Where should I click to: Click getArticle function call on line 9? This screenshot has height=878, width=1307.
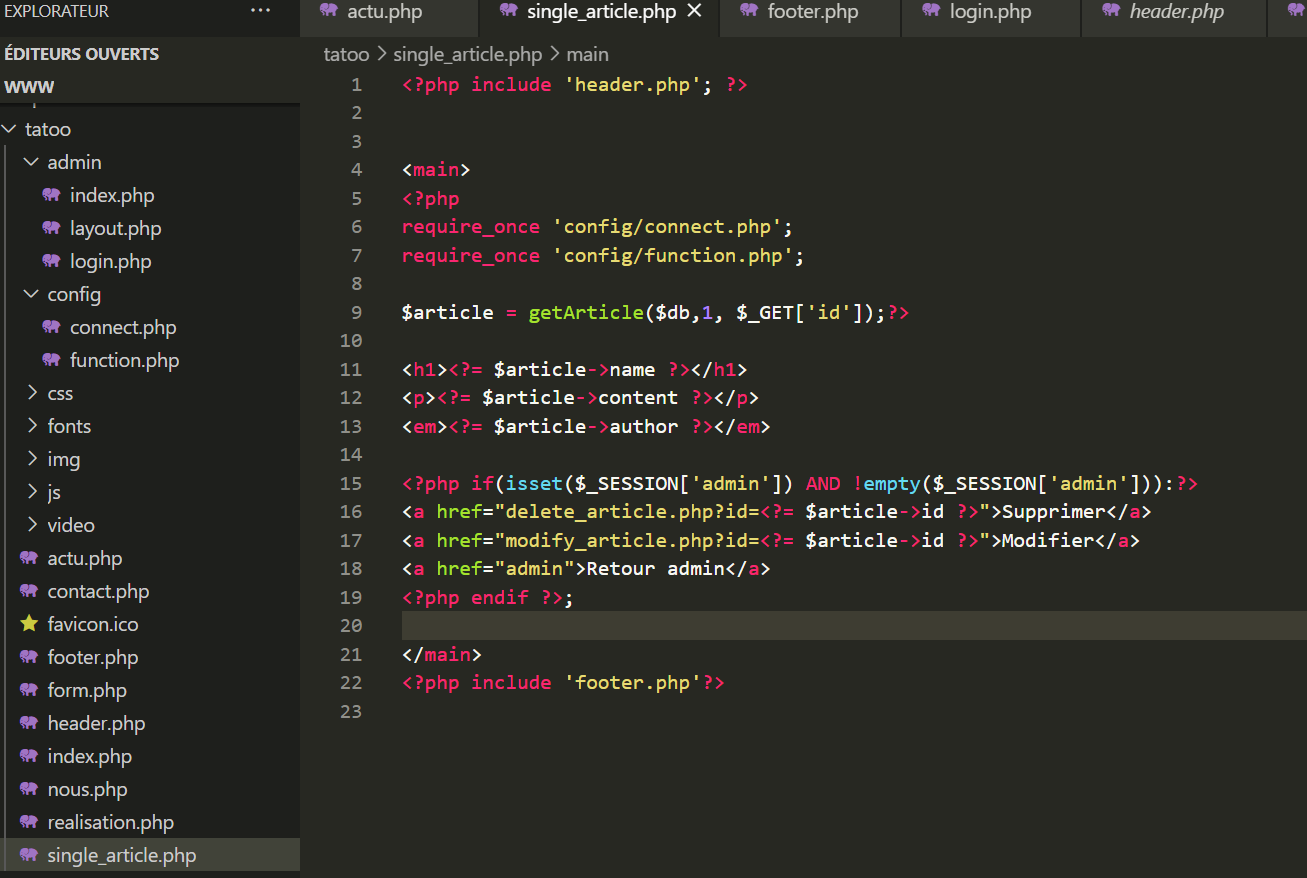click(586, 312)
